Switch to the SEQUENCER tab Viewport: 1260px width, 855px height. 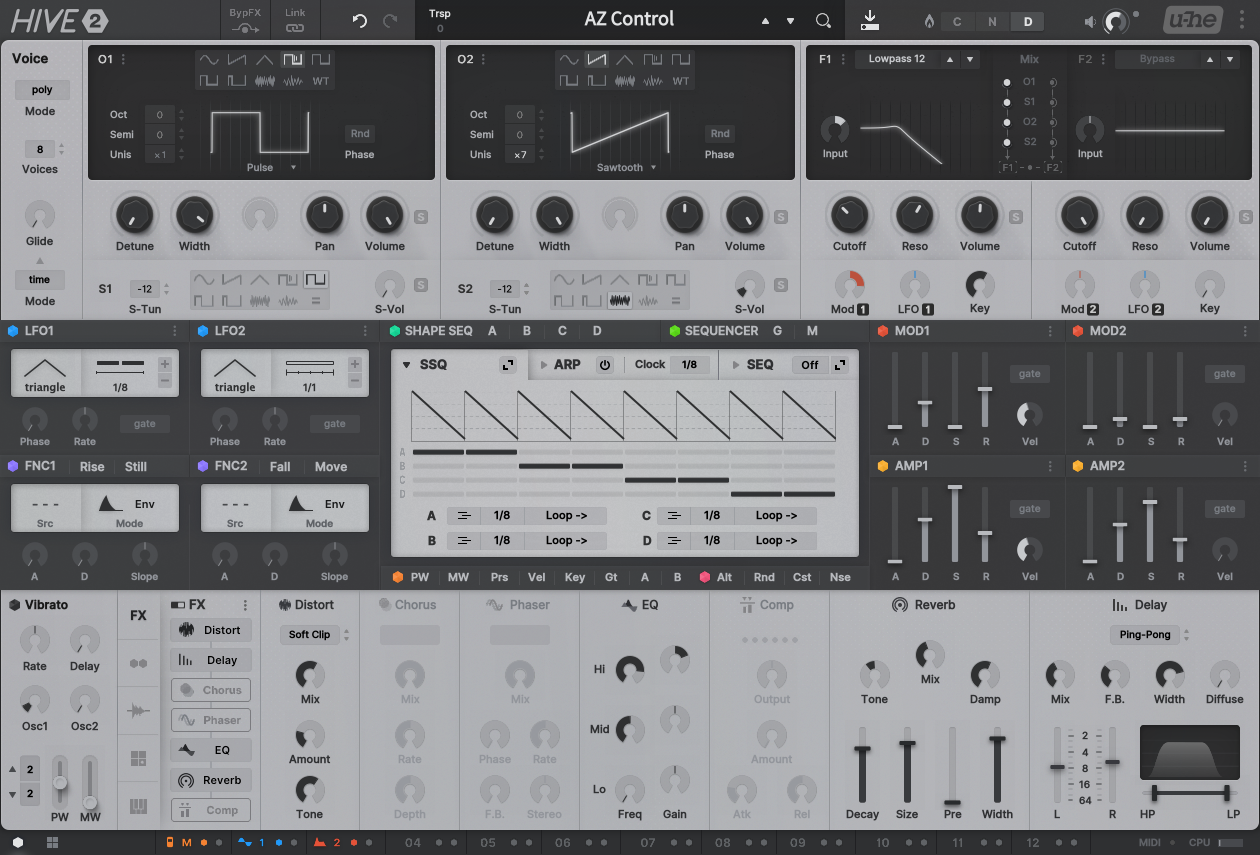coord(720,331)
